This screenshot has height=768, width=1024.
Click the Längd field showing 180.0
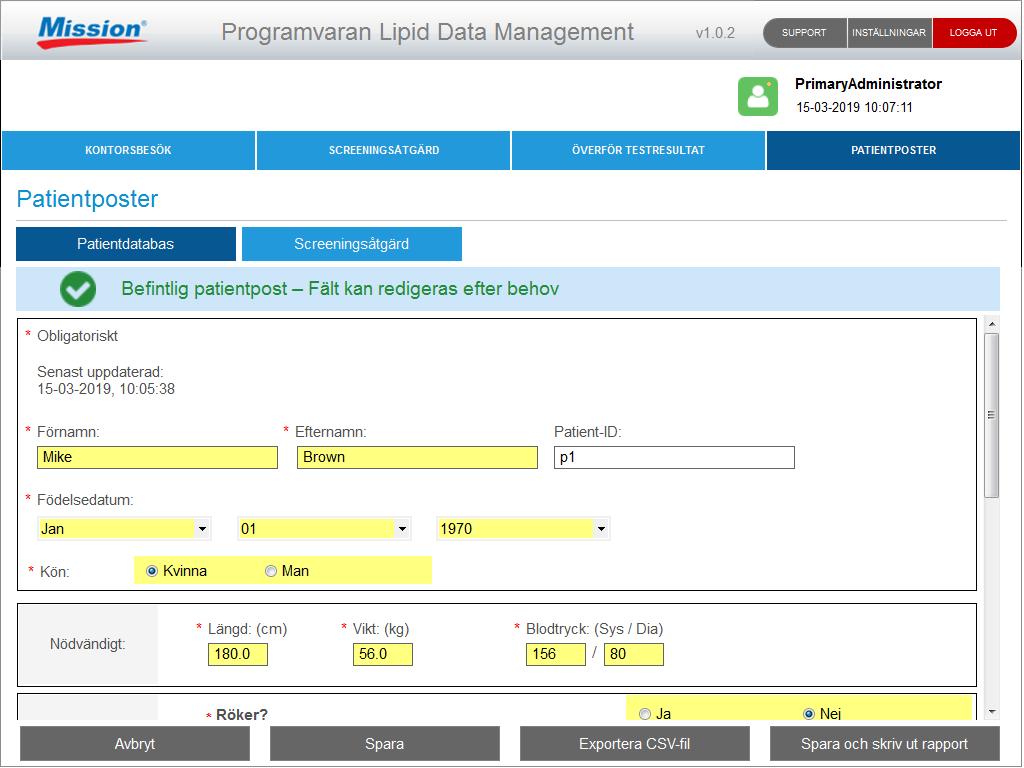238,654
